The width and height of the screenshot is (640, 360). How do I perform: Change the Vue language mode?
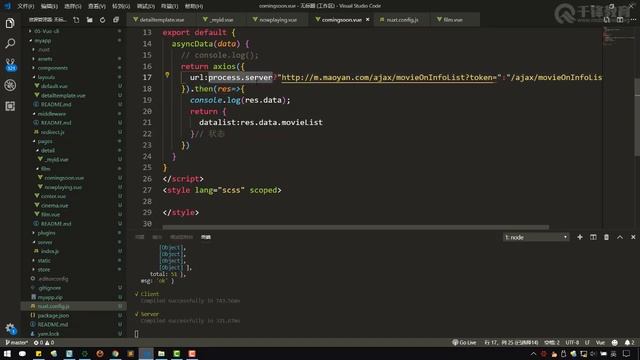coord(600,342)
